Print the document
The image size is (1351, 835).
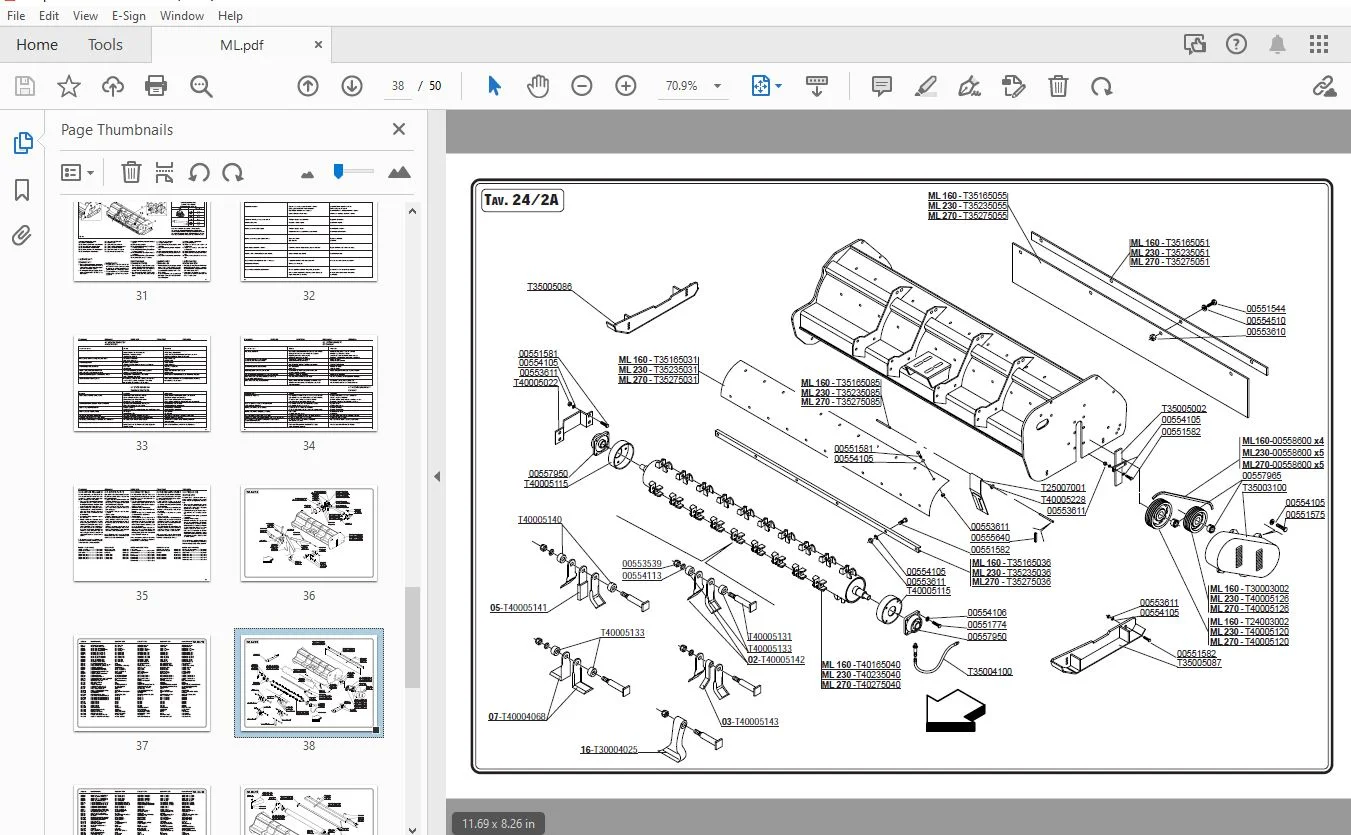(x=156, y=86)
